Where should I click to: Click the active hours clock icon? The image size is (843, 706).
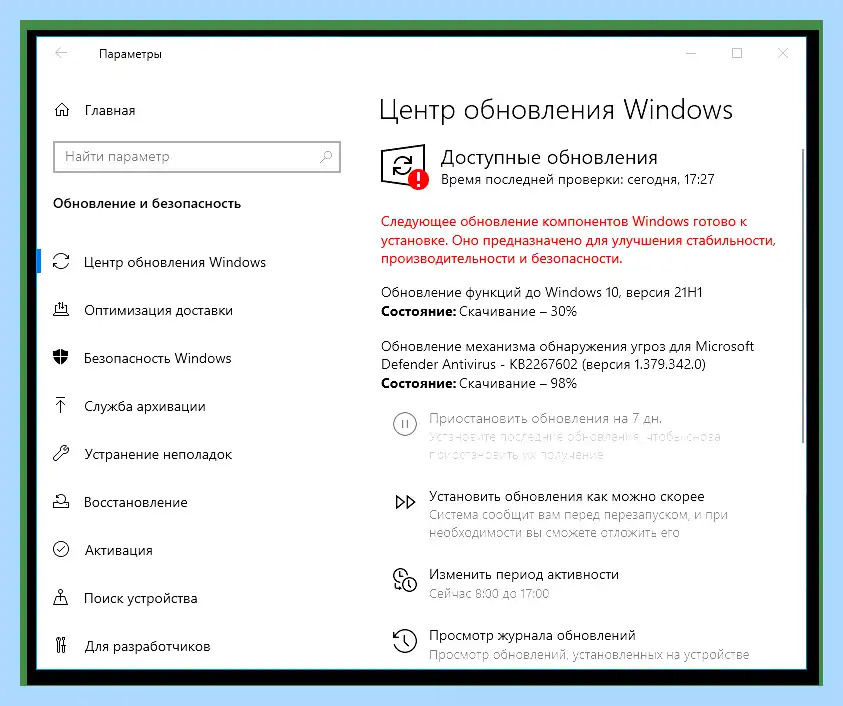[x=404, y=580]
